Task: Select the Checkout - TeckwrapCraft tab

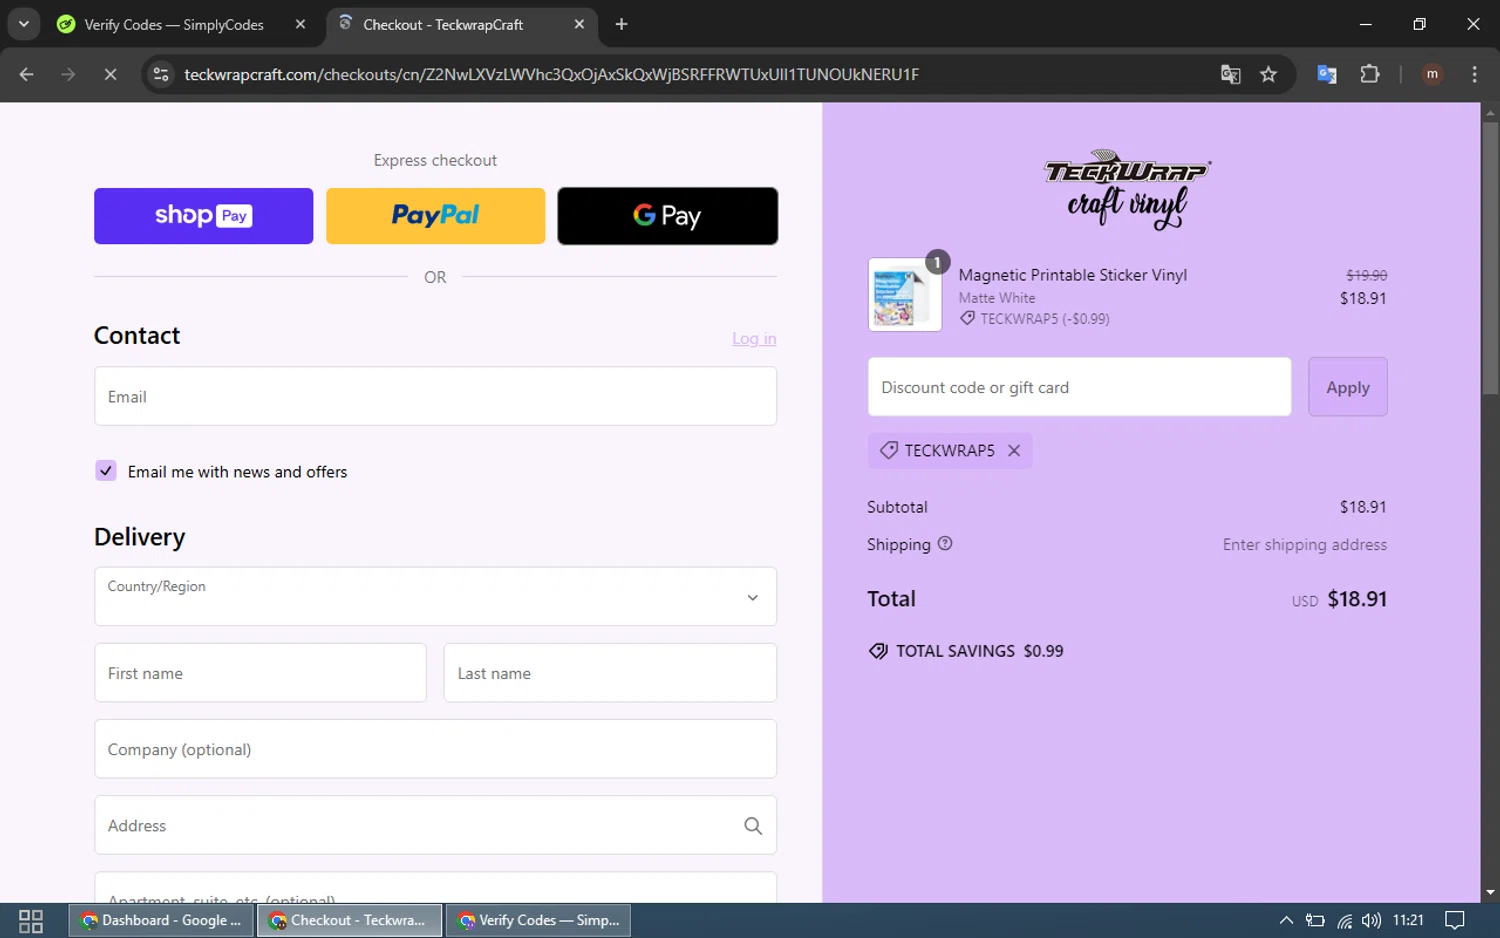Action: pyautogui.click(x=442, y=24)
